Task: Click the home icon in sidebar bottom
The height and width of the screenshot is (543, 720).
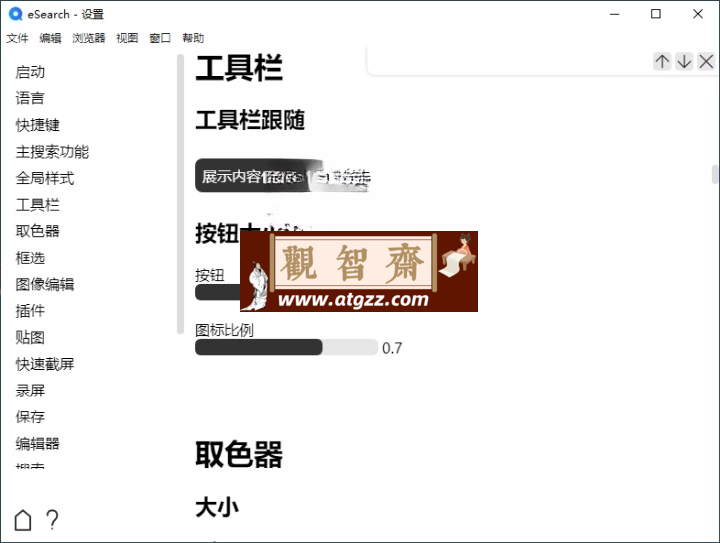Action: [23, 520]
